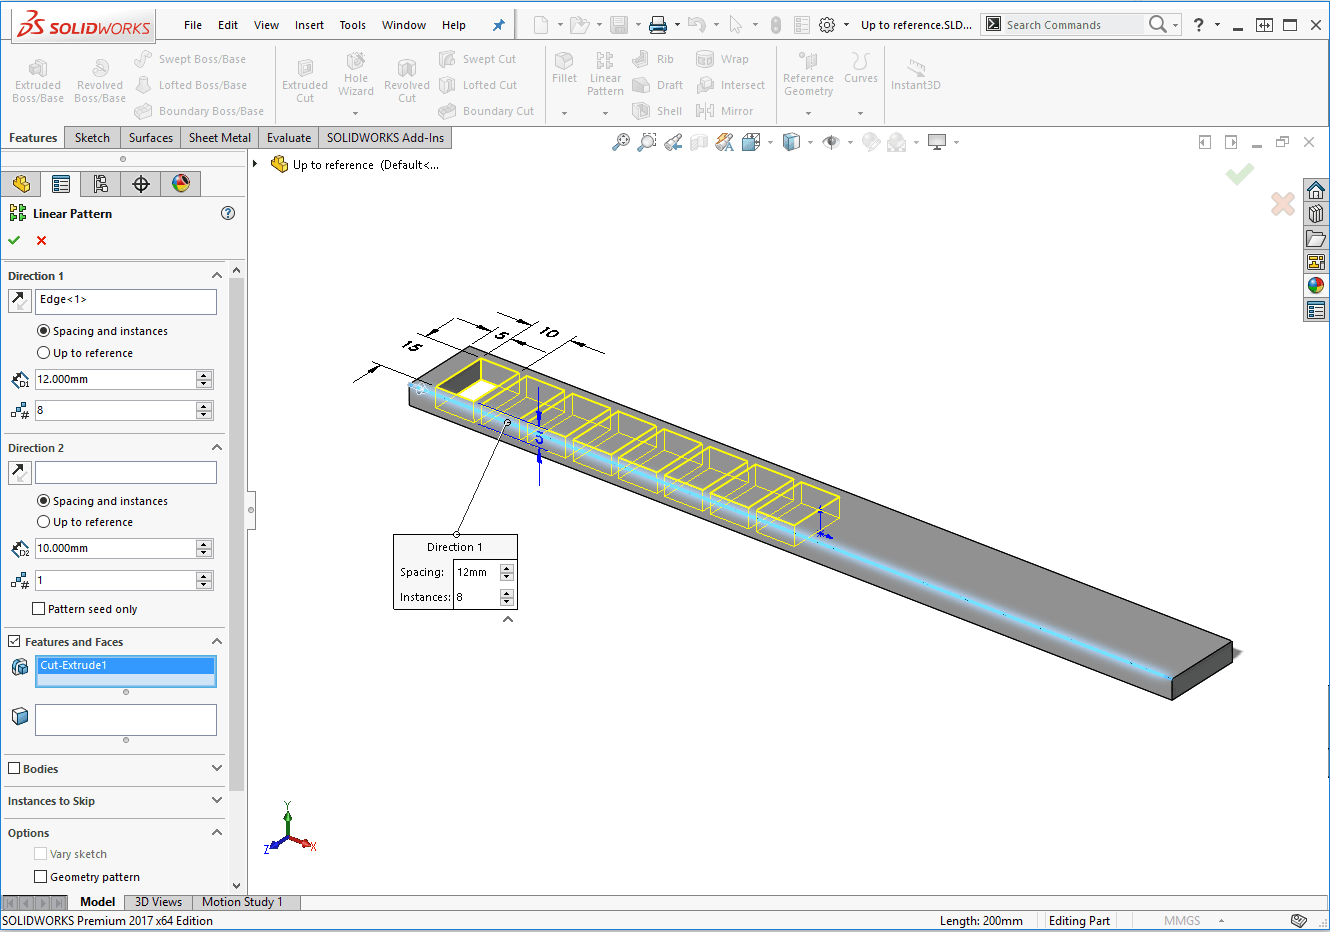Click the SOLIDWORKS Options gear icon
The width and height of the screenshot is (1330, 932).
tap(827, 25)
